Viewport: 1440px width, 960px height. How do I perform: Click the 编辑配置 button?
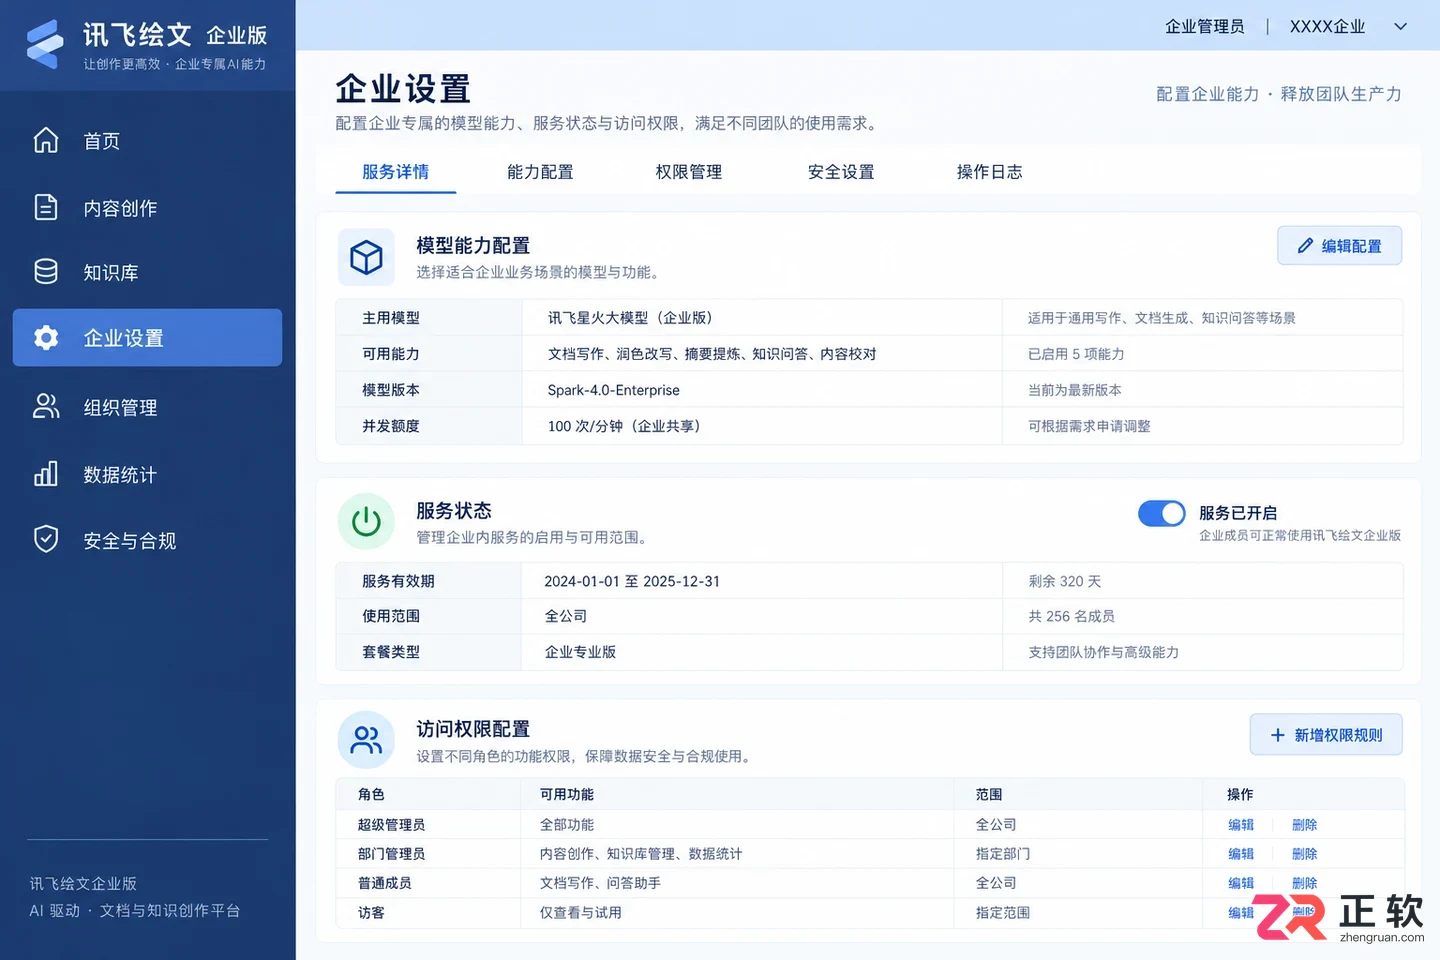tap(1339, 246)
